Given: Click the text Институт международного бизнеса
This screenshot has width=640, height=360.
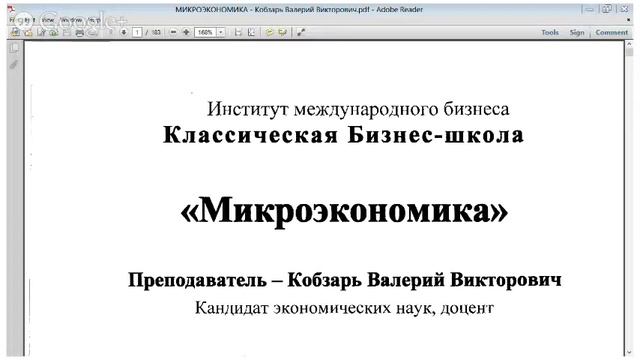Looking at the screenshot, I should point(358,109).
